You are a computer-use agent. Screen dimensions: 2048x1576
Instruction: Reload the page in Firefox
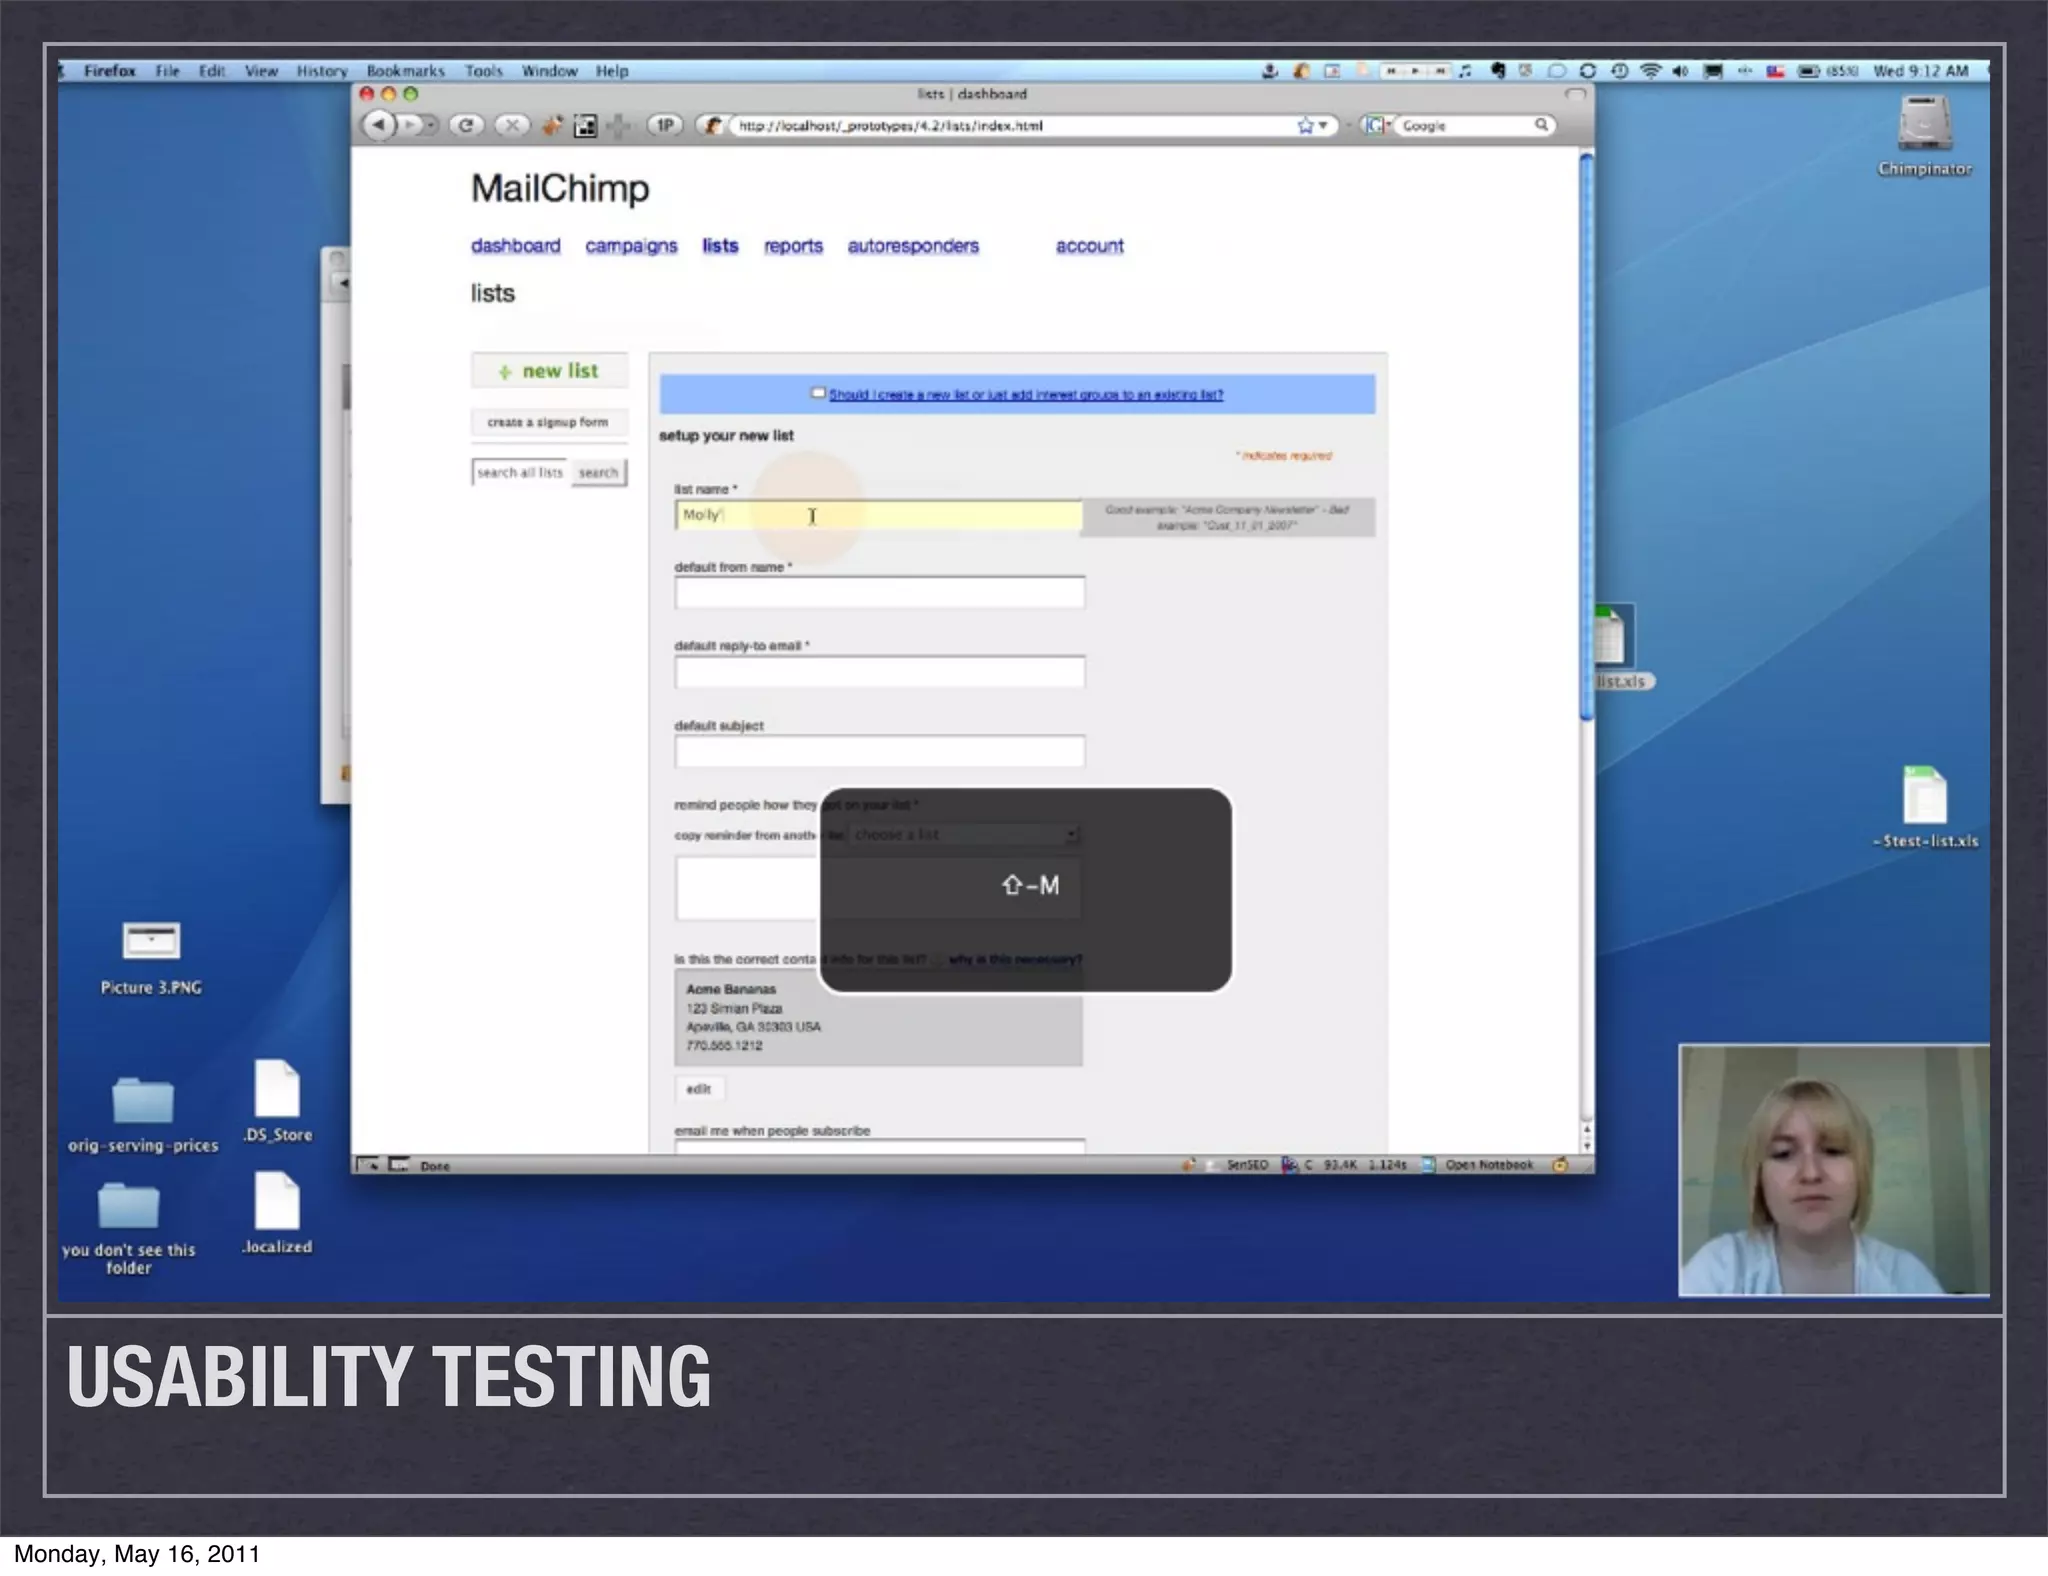[465, 126]
